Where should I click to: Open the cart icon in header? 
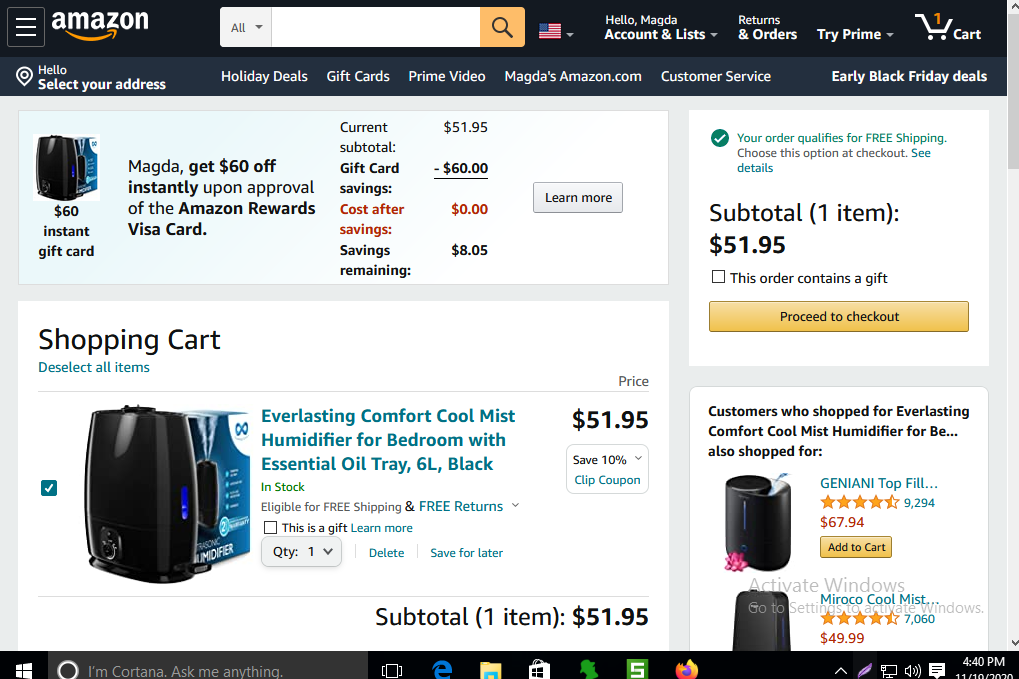948,28
